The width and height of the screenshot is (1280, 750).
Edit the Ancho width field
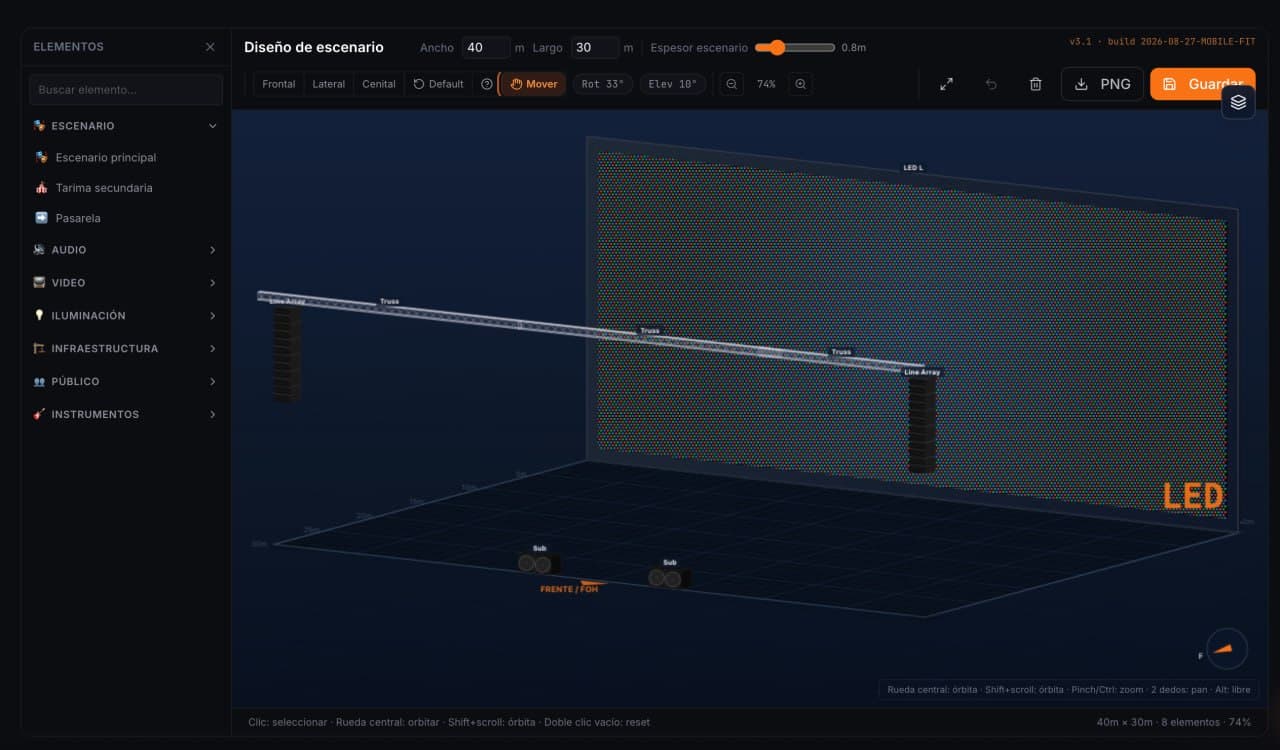[486, 47]
